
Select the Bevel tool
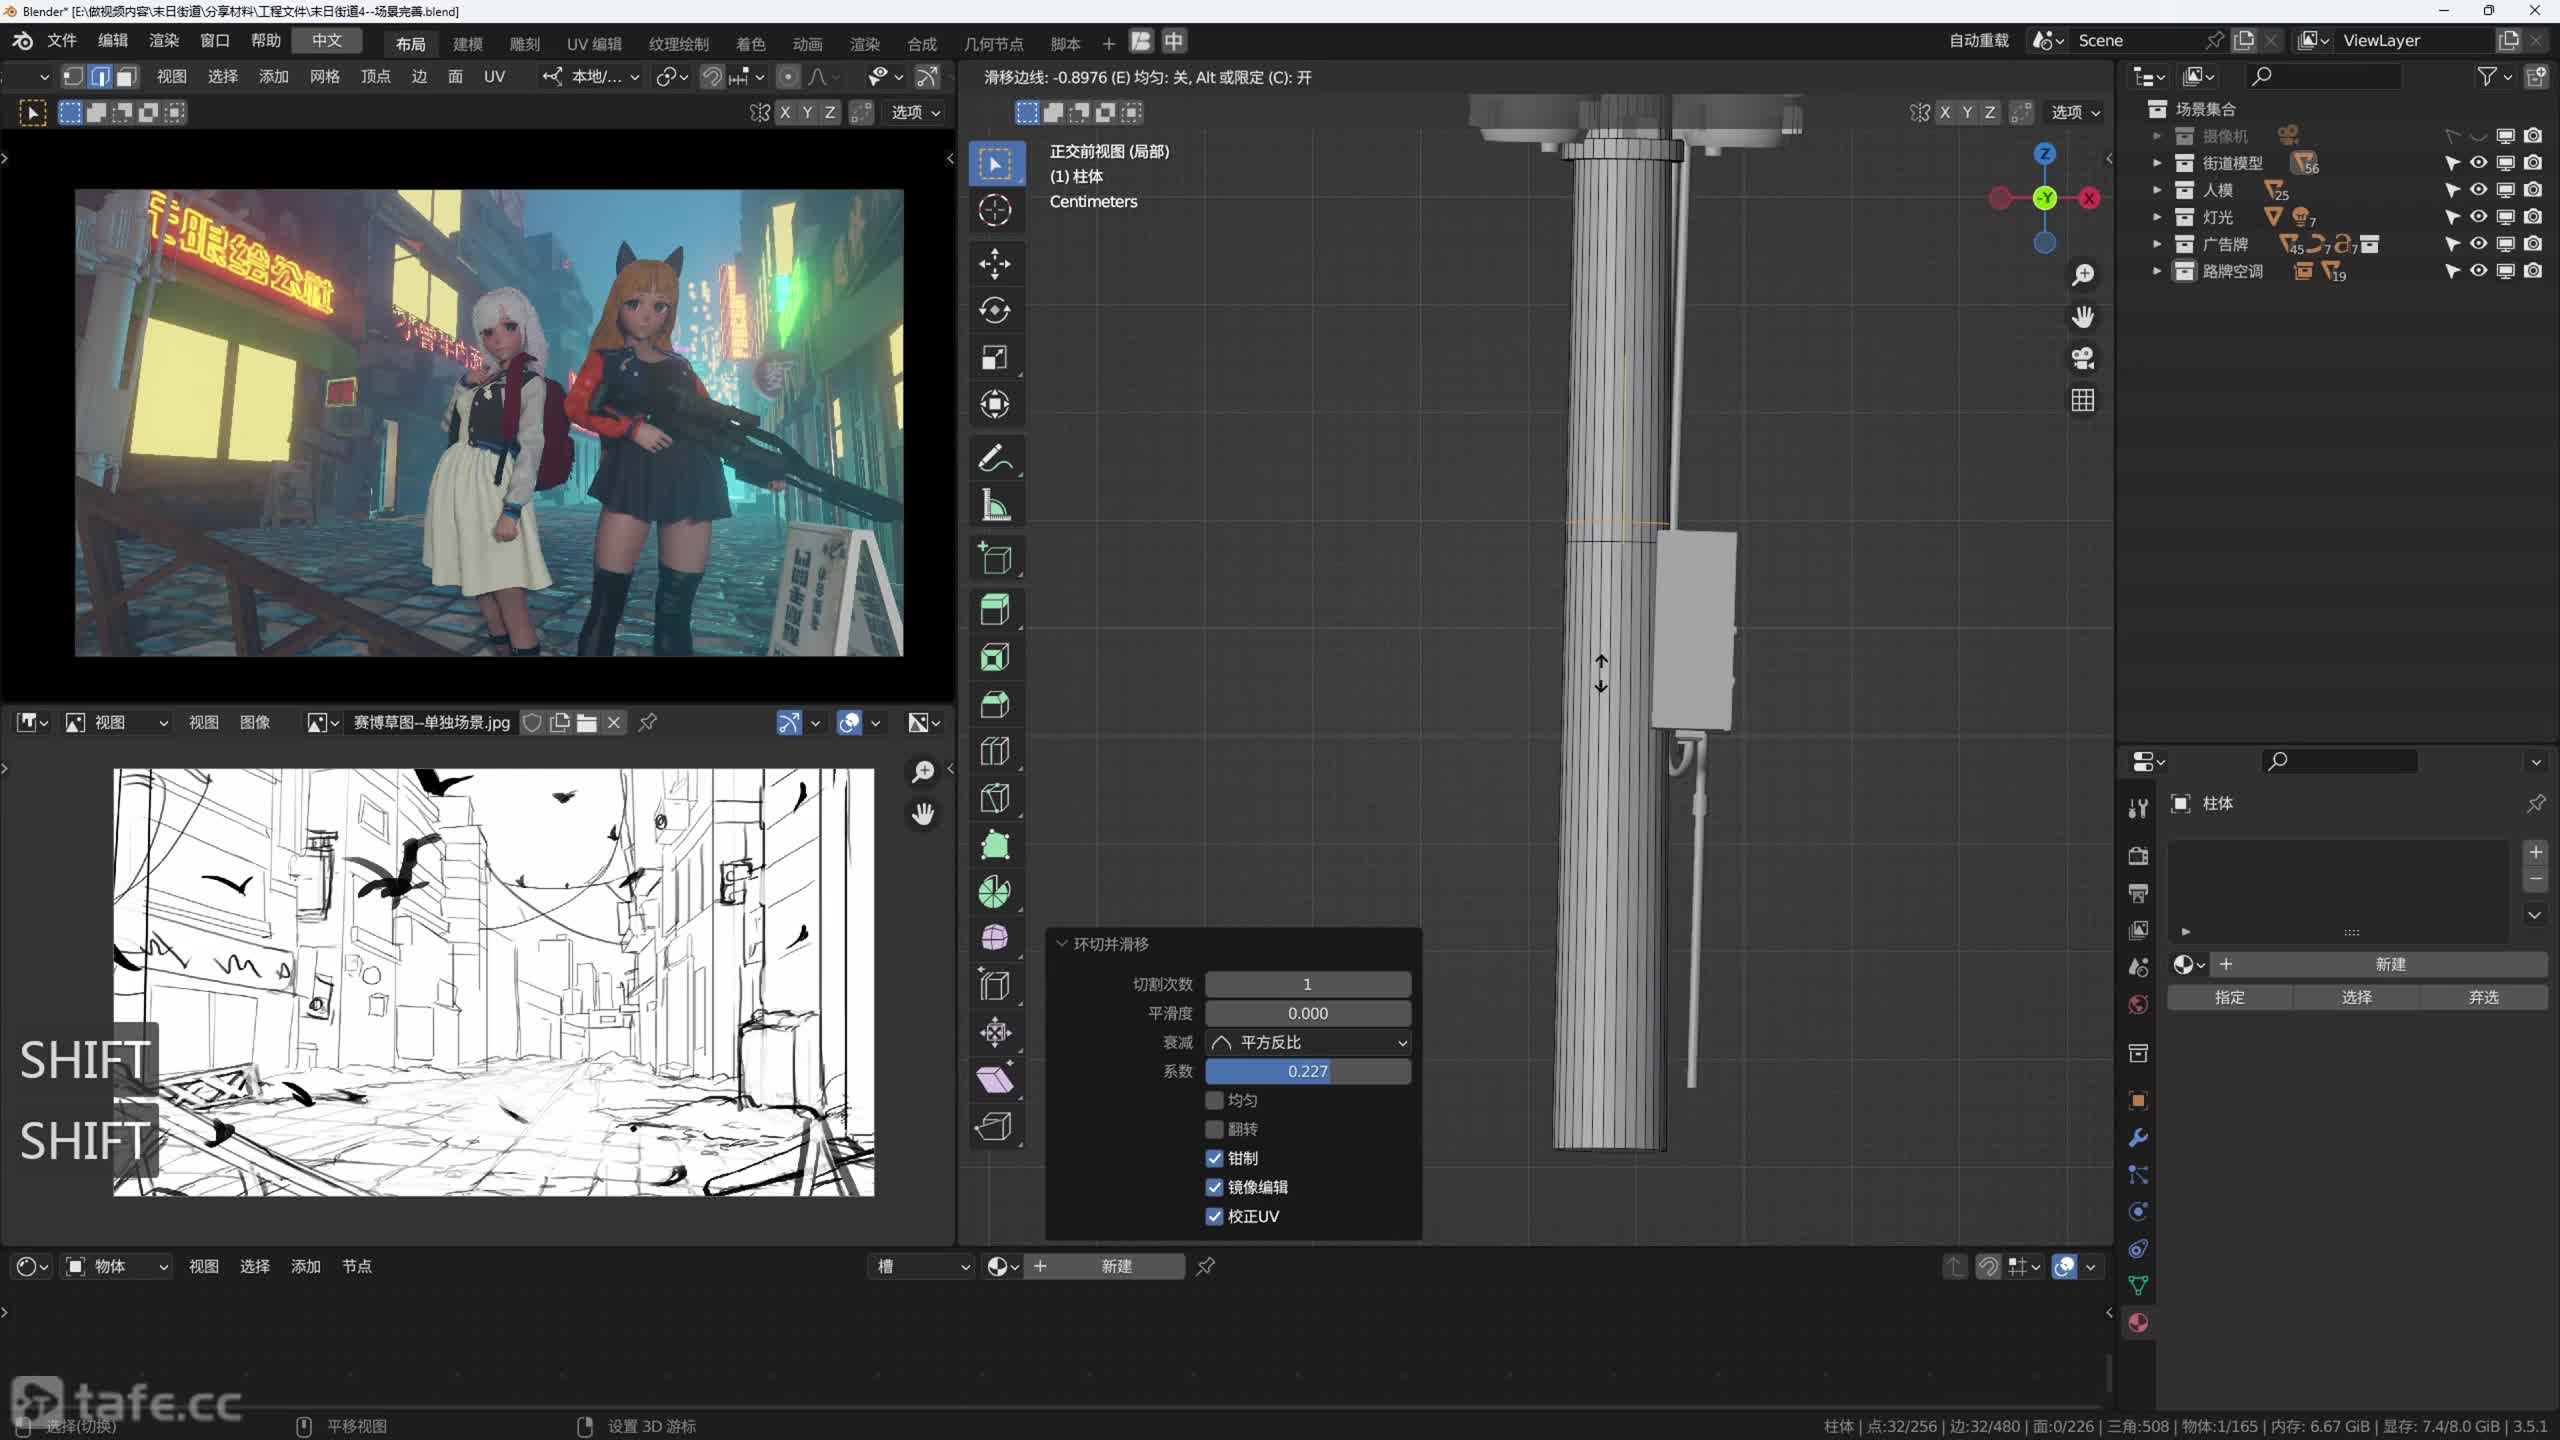pos(995,704)
